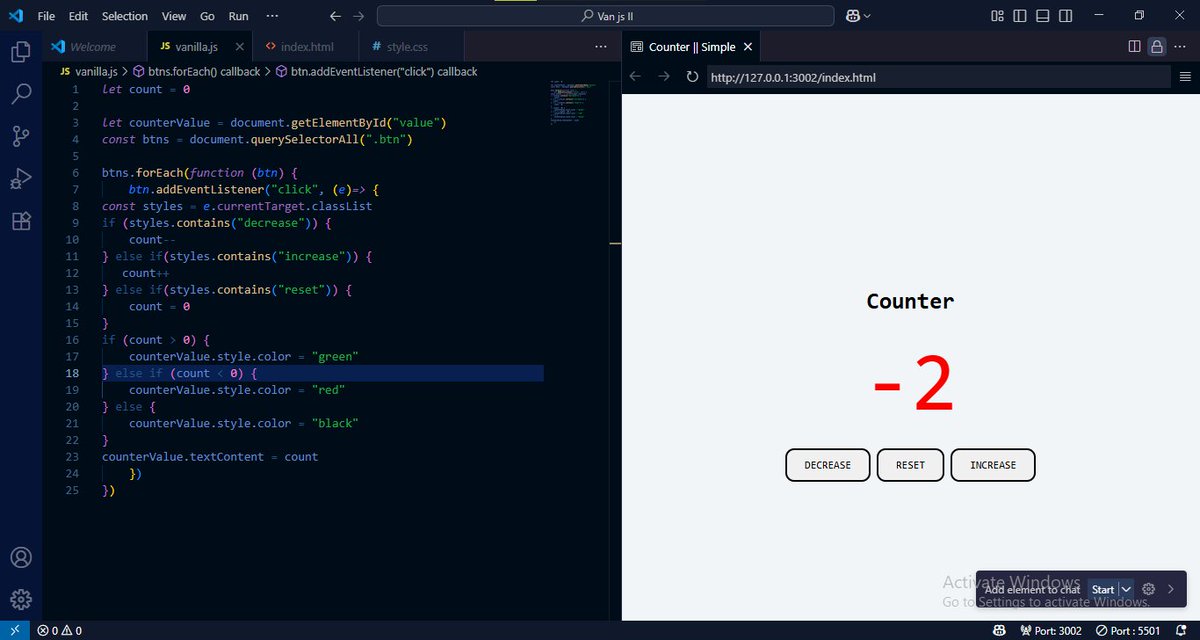Open the browser preview hamburger menu

(1185, 77)
